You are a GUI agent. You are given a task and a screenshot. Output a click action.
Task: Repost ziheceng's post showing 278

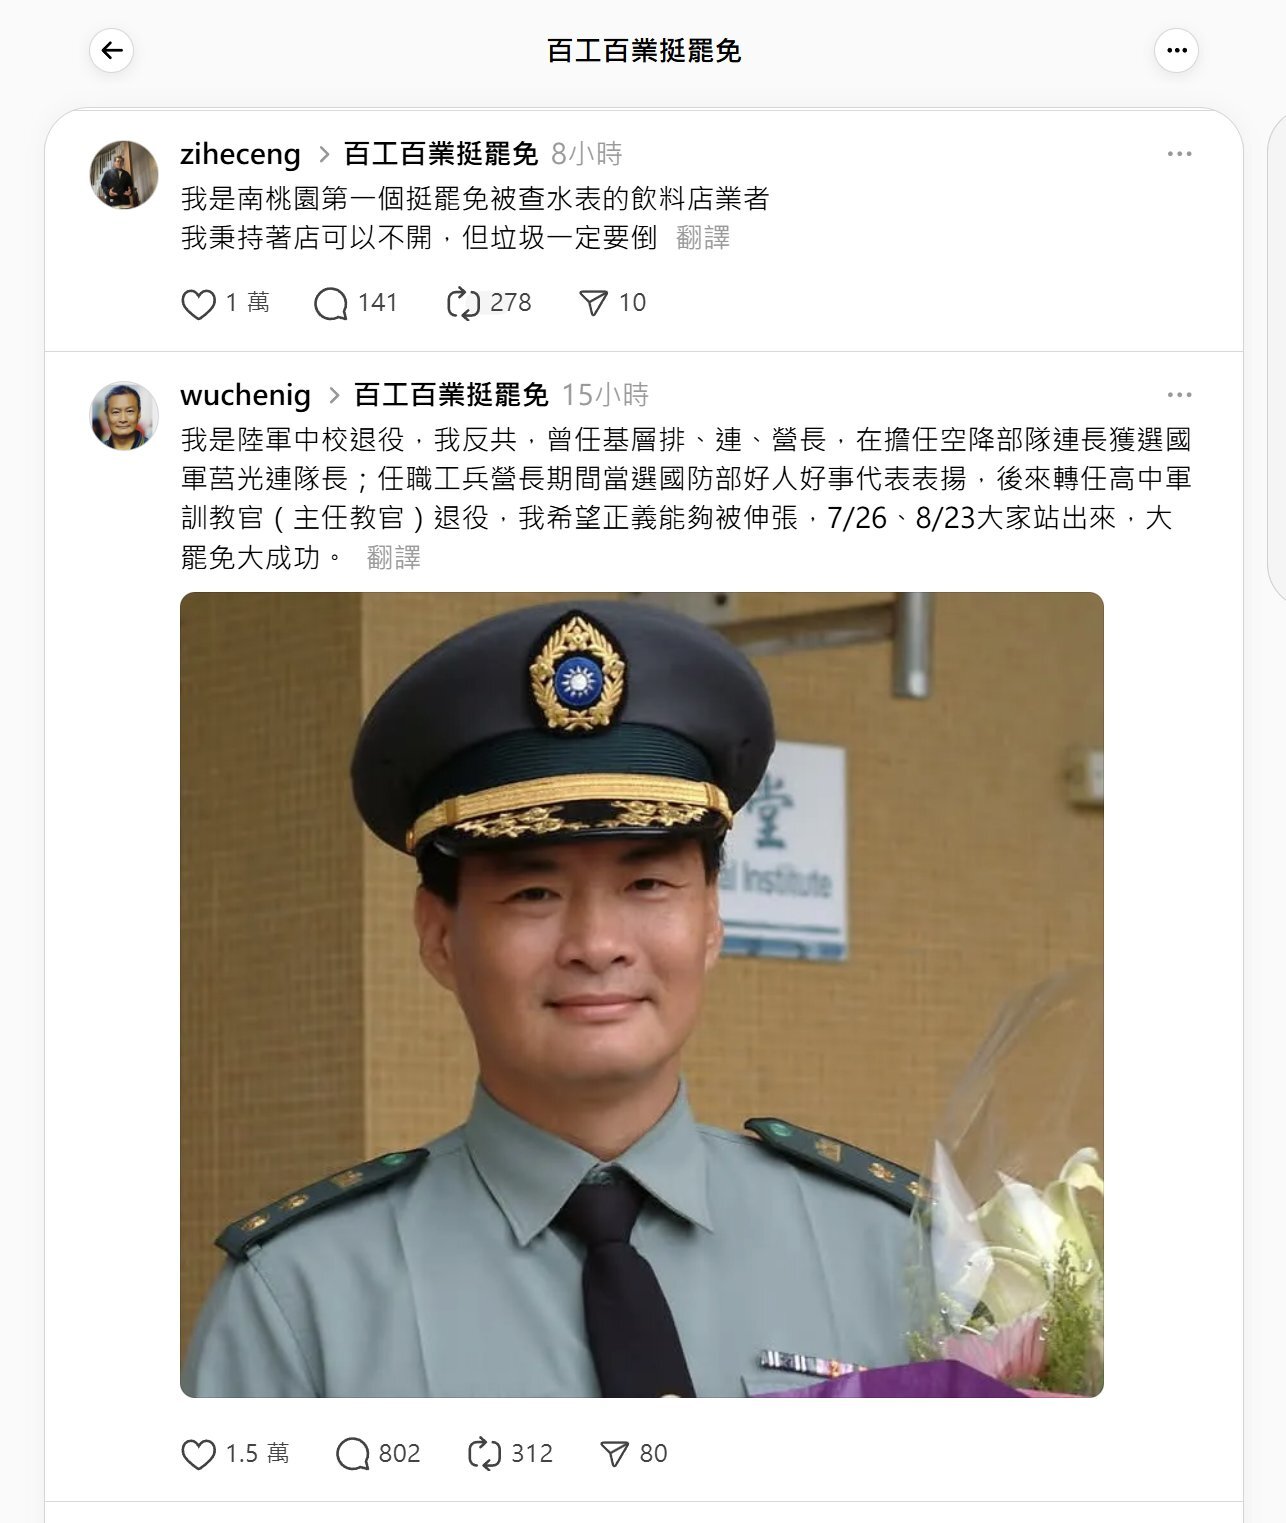463,303
